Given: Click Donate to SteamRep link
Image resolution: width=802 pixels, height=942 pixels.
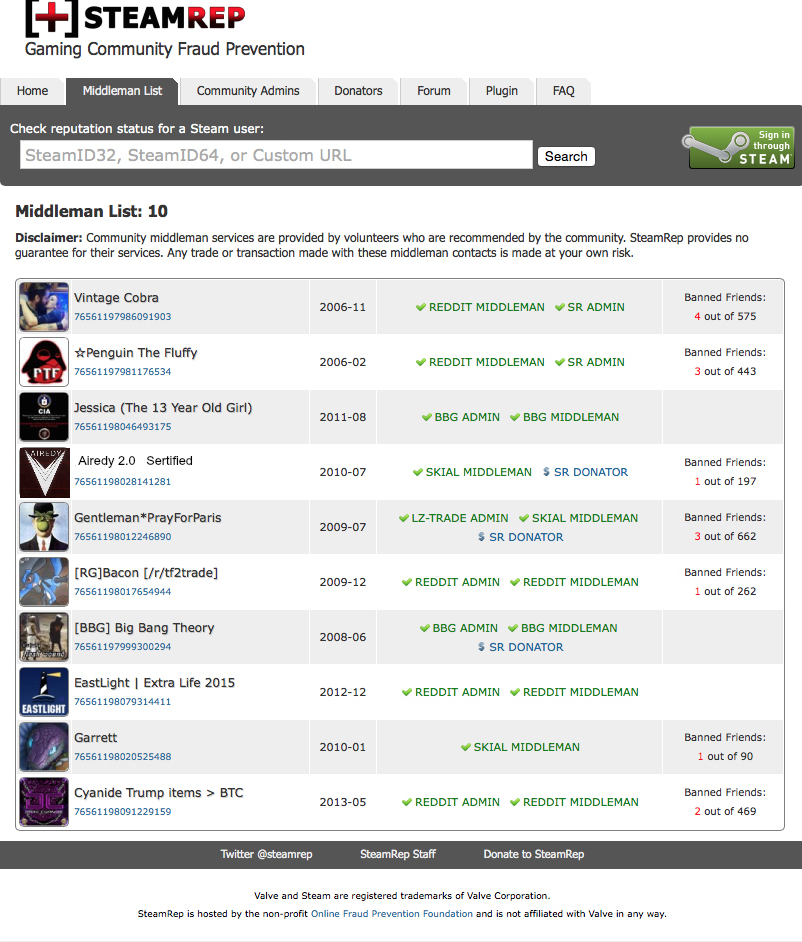Looking at the screenshot, I should [533, 854].
